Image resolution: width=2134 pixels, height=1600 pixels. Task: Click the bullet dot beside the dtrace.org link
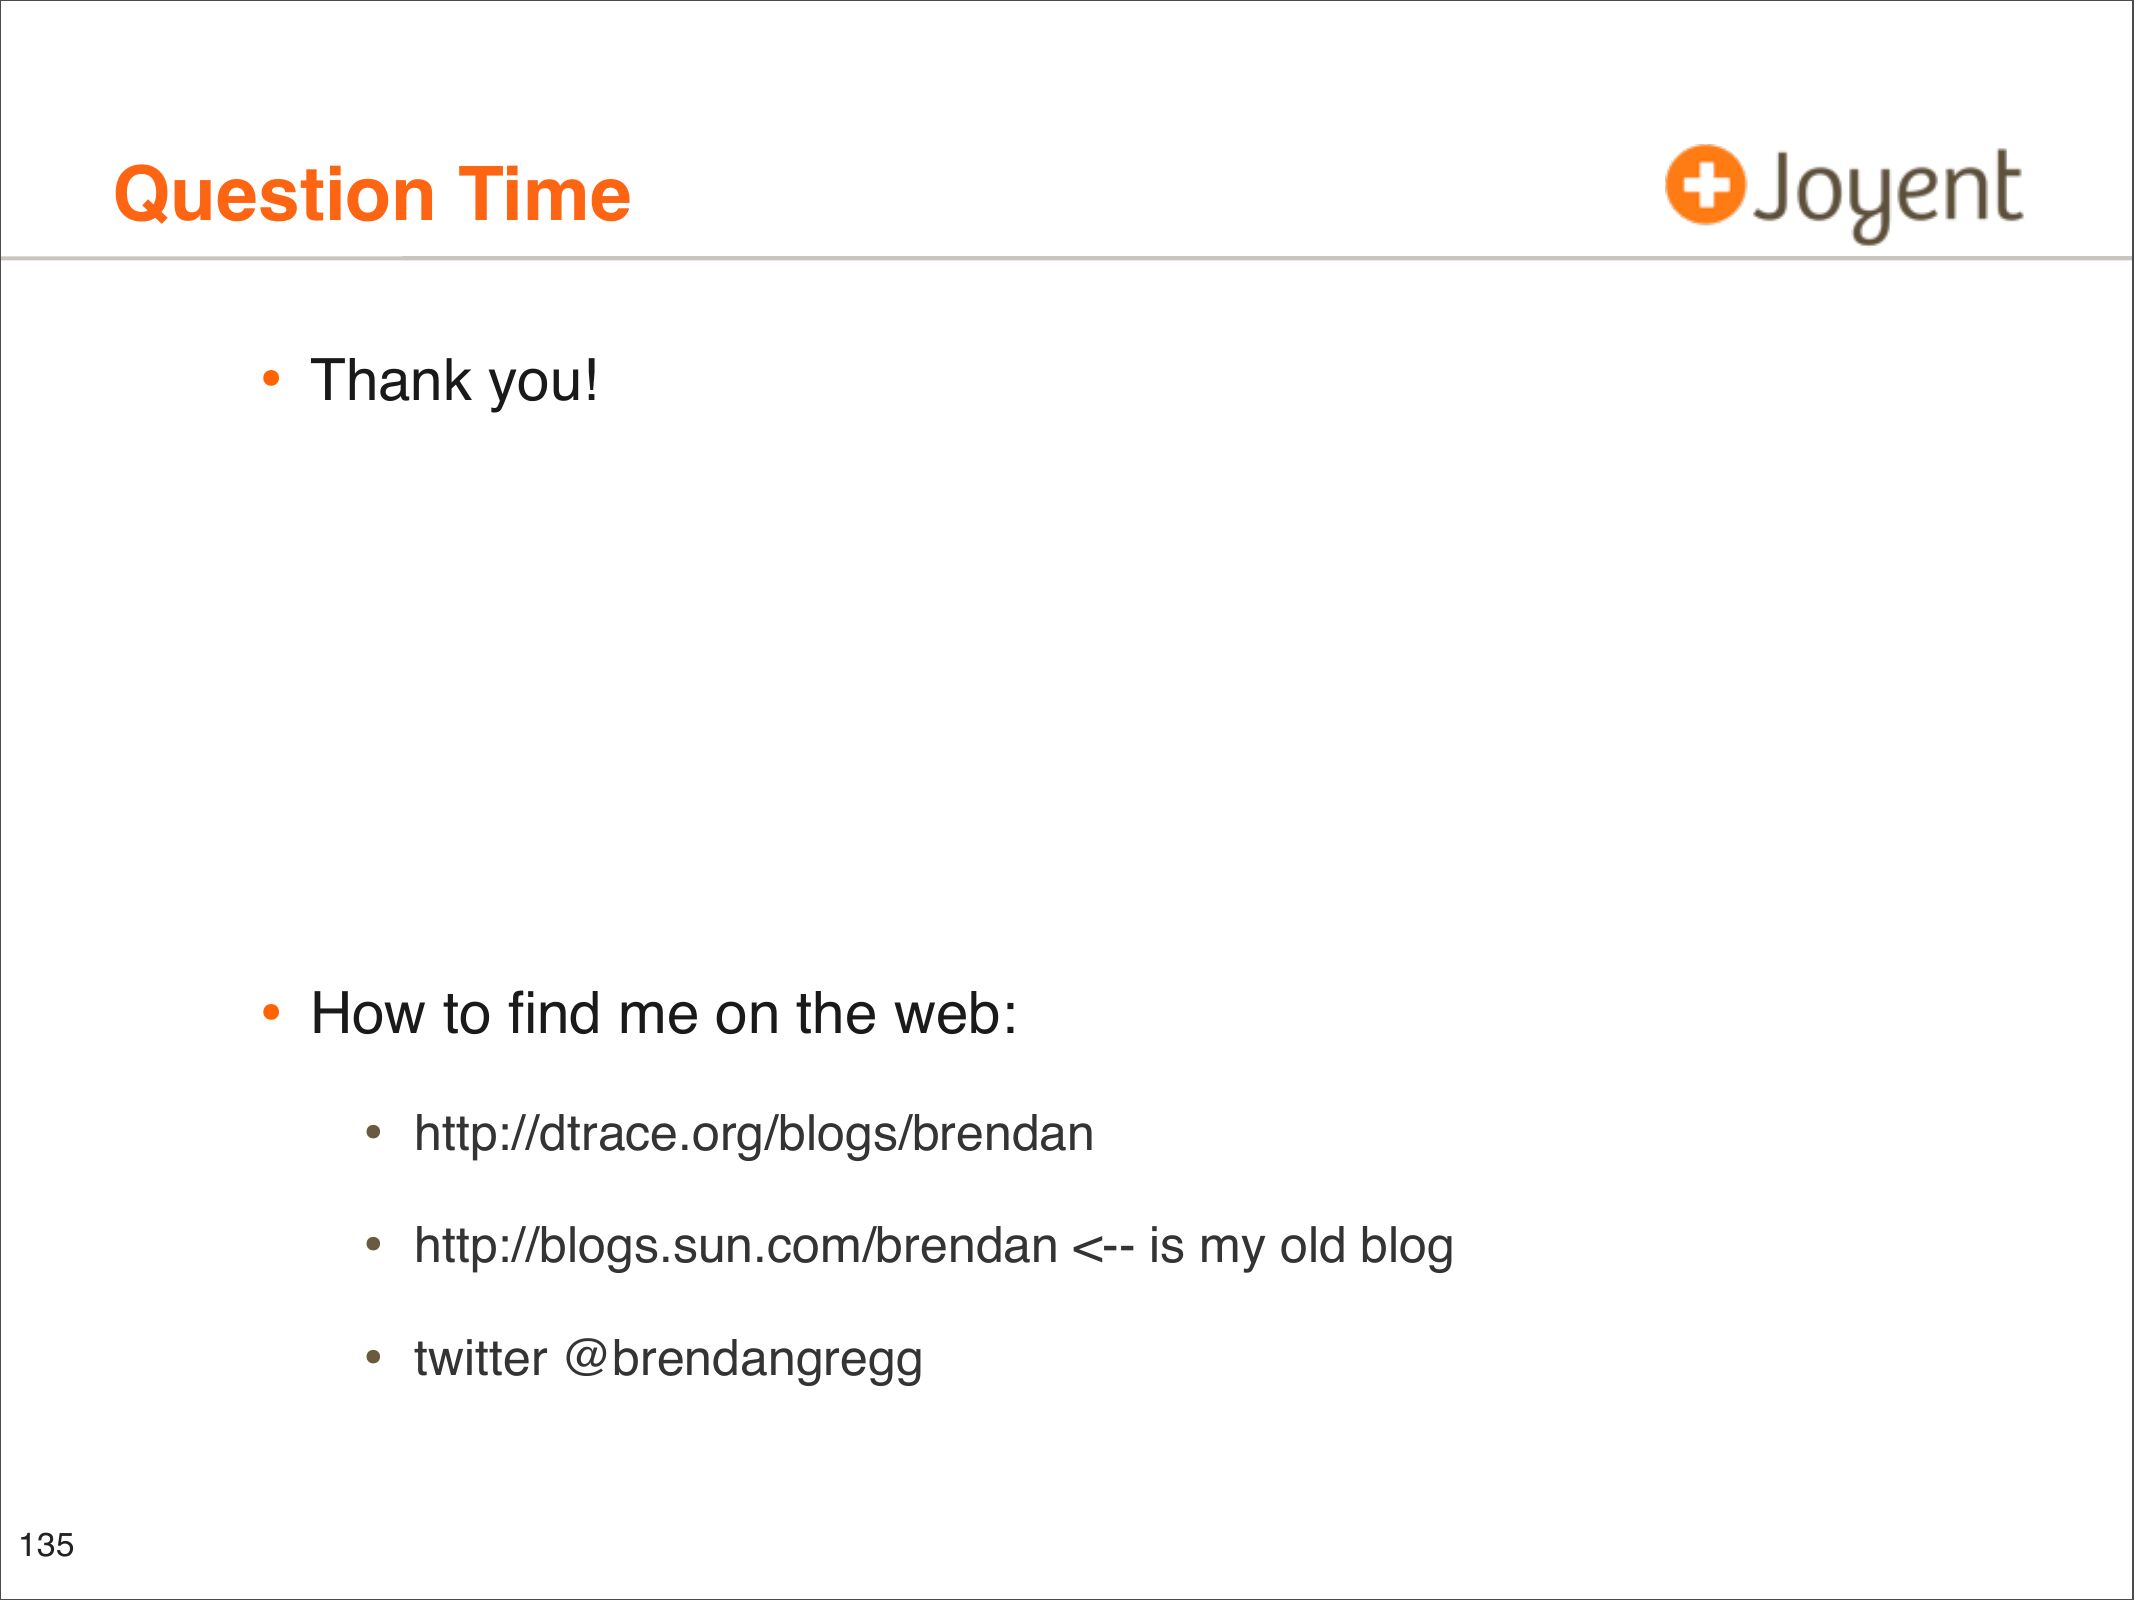[x=374, y=1132]
